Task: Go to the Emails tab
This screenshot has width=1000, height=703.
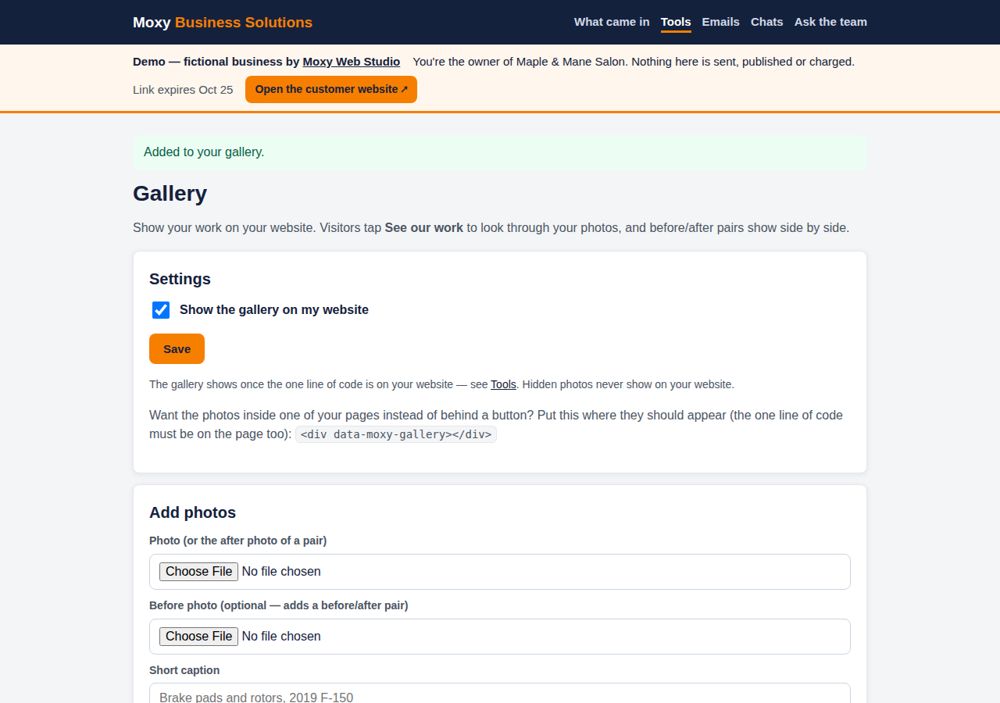Action: [721, 22]
